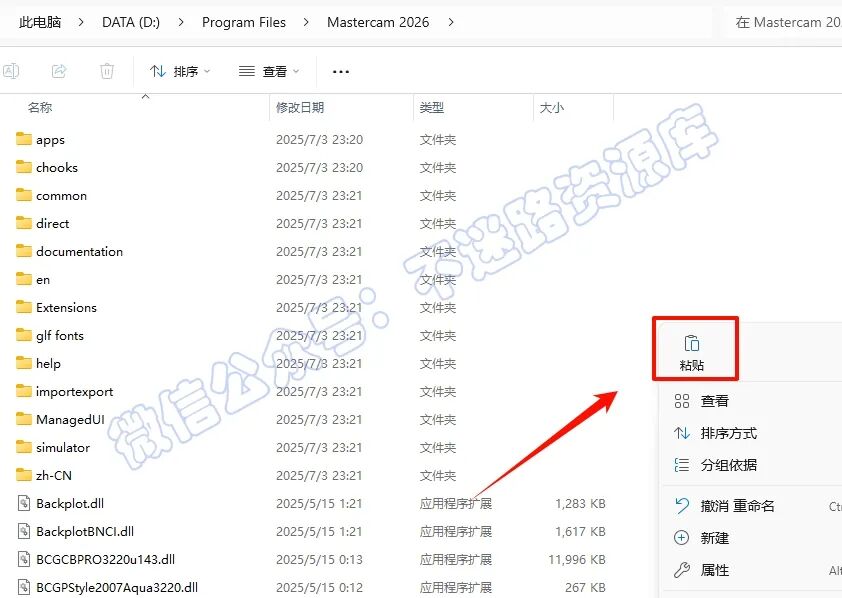The height and width of the screenshot is (598, 842).
Task: Click Program Files breadcrumb
Action: [x=244, y=22]
